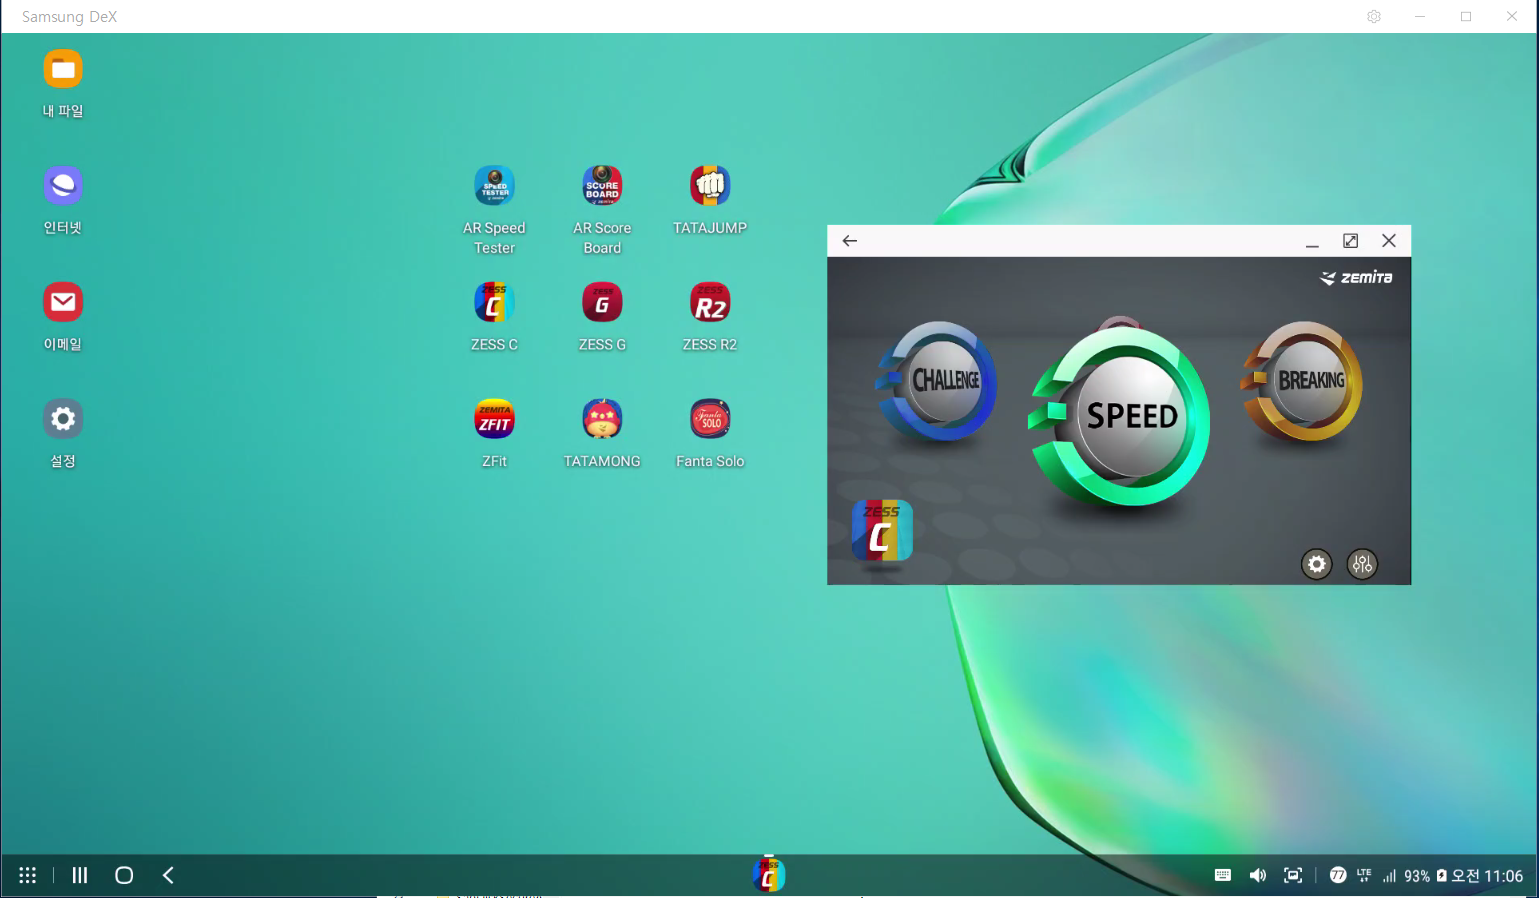The height and width of the screenshot is (898, 1539).
Task: Launch the TATAMONG app
Action: click(x=602, y=418)
